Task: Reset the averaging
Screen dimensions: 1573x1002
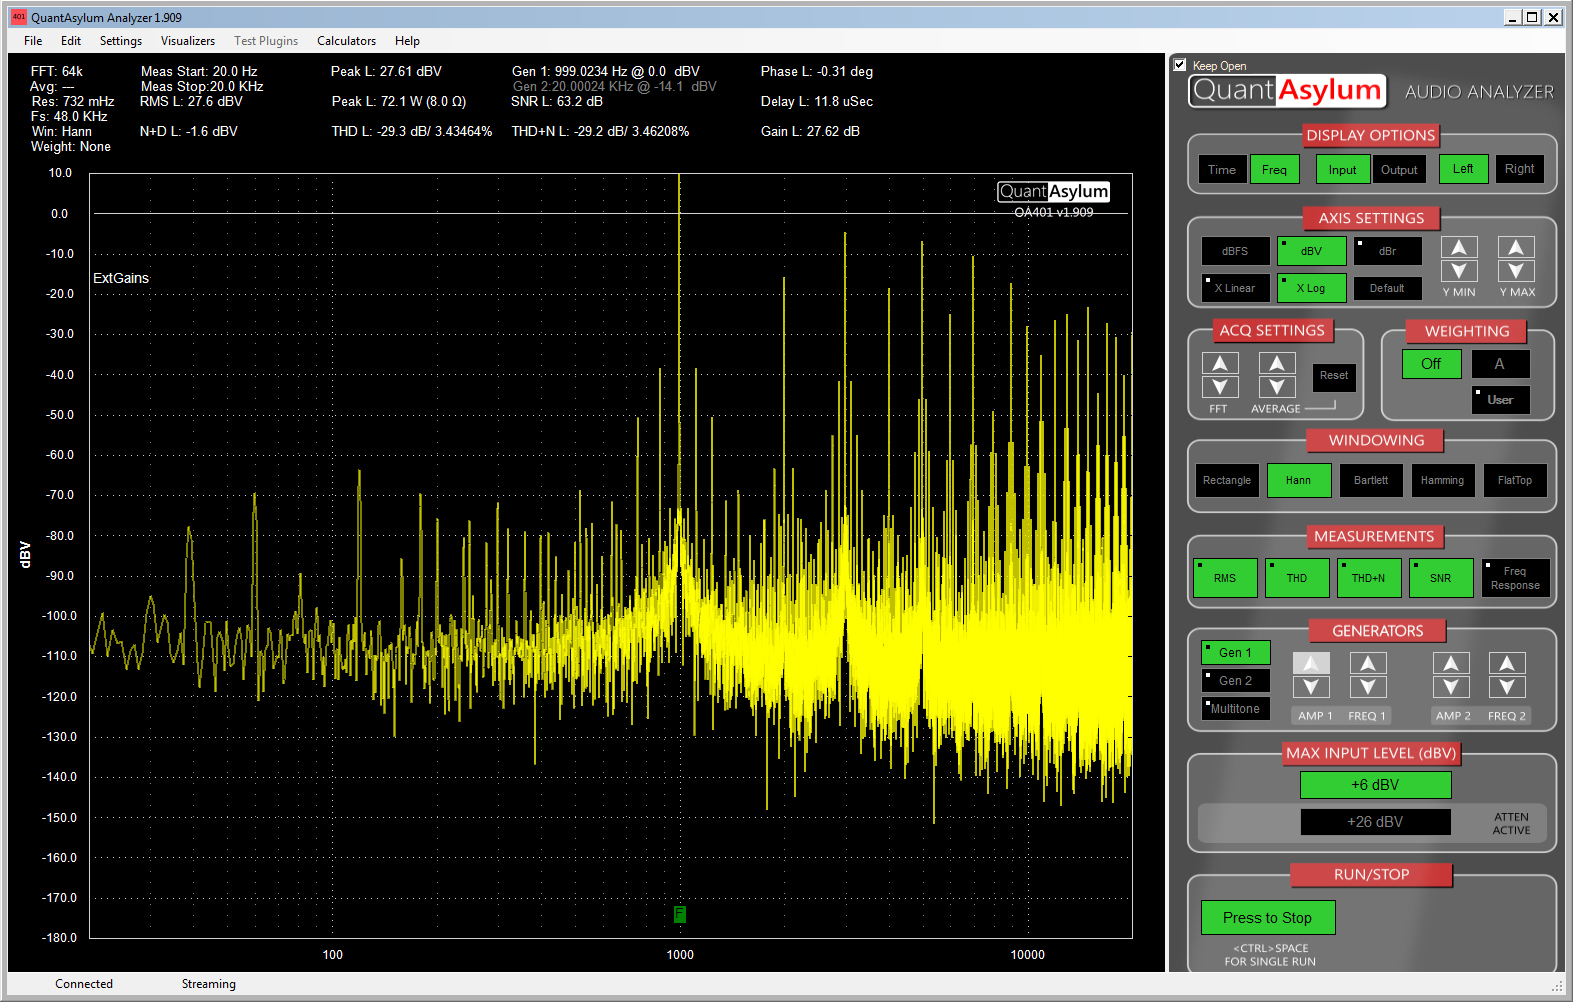Action: [1334, 376]
